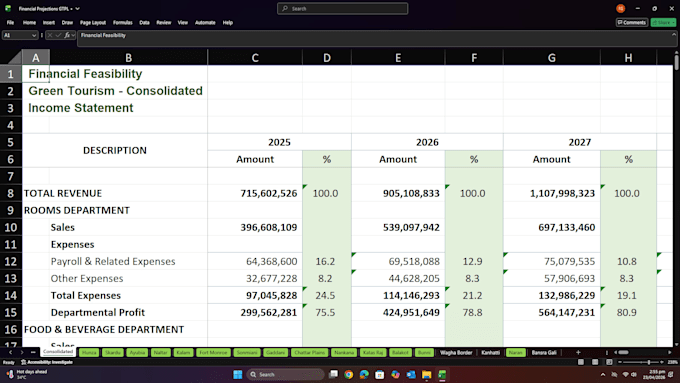This screenshot has height=383, width=680.
Task: Switch to the Insert ribbon tab
Action: click(49, 23)
